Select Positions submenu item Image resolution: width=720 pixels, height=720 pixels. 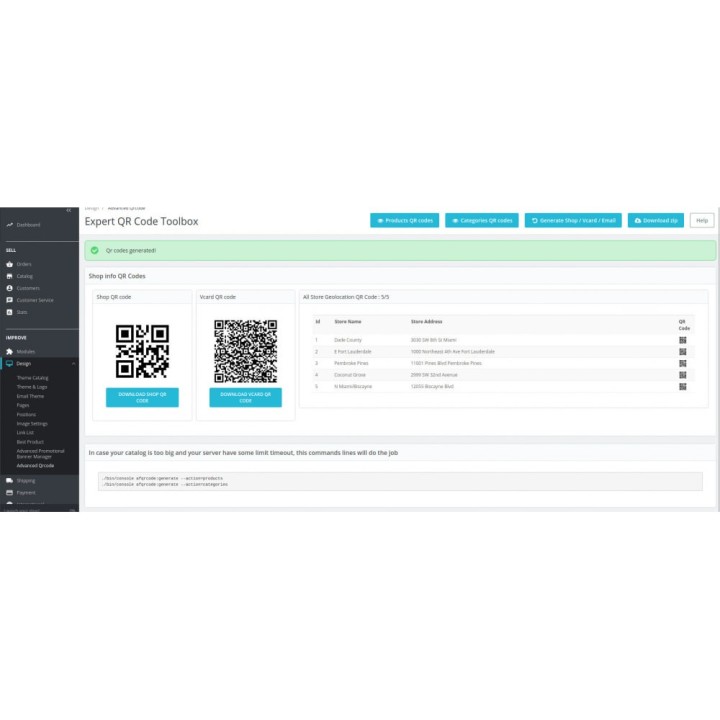pyautogui.click(x=26, y=415)
